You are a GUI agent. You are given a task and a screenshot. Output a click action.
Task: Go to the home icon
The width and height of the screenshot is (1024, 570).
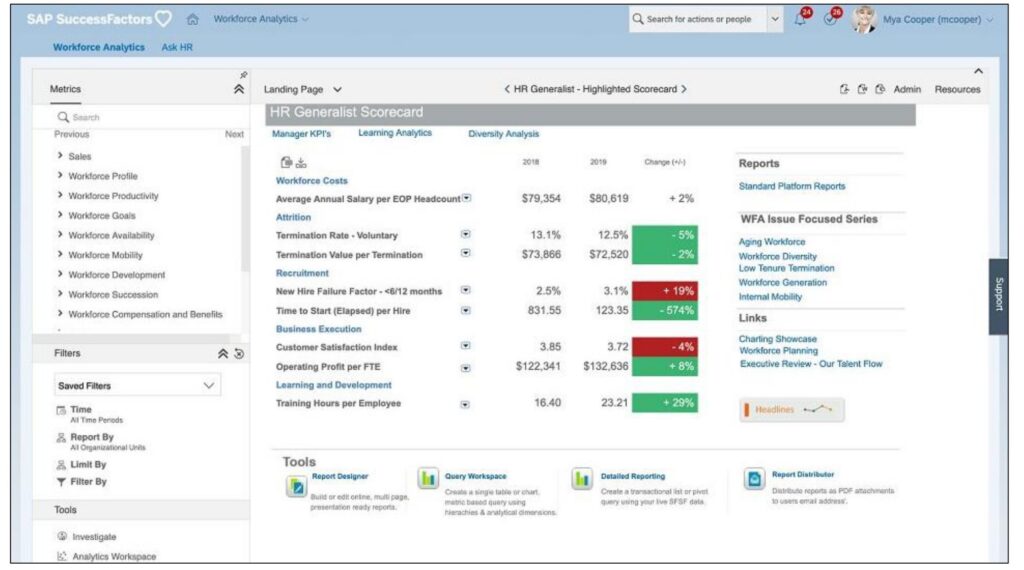coord(192,20)
